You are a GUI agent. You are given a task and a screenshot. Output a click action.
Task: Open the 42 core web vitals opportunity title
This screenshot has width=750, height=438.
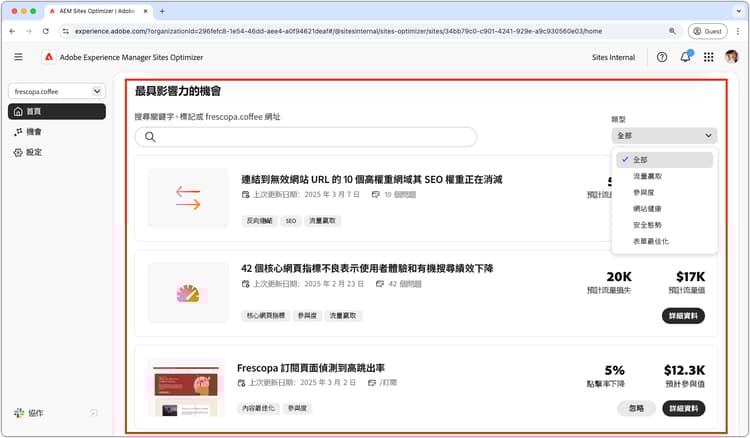tap(367, 268)
